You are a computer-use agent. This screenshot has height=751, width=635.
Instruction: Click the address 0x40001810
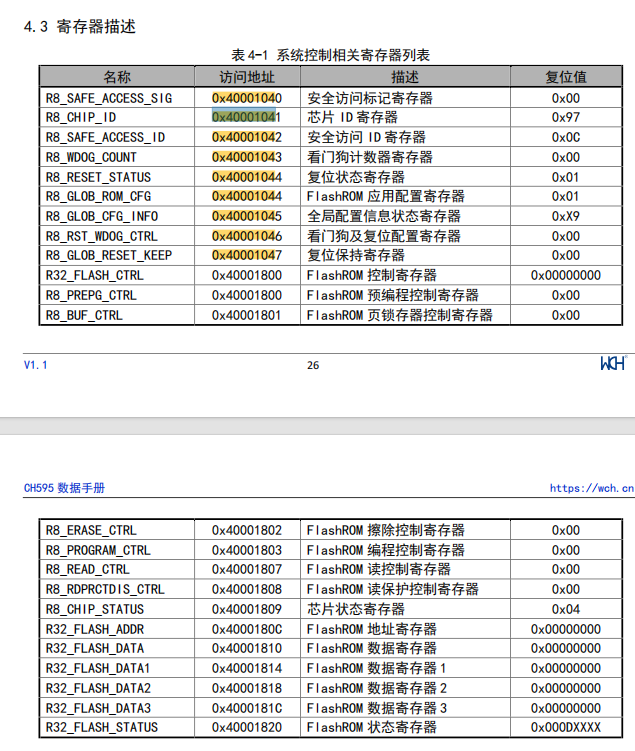click(x=247, y=649)
